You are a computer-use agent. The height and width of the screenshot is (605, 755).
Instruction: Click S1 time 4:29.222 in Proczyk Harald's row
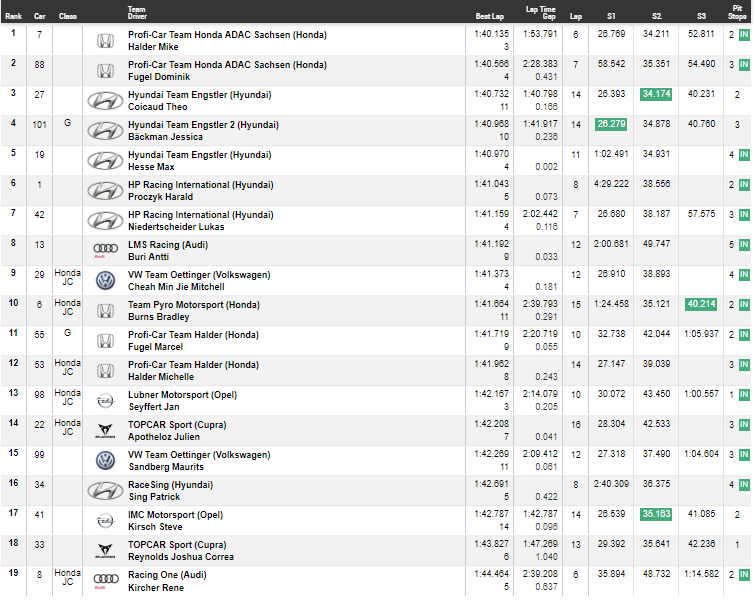coord(611,184)
